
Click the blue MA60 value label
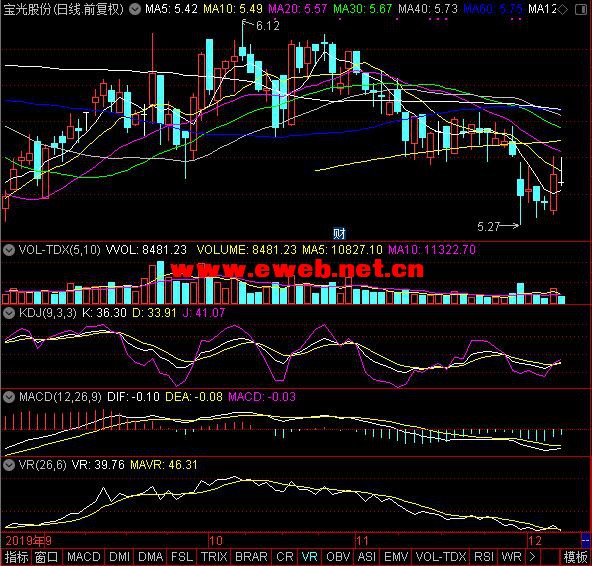click(x=493, y=9)
